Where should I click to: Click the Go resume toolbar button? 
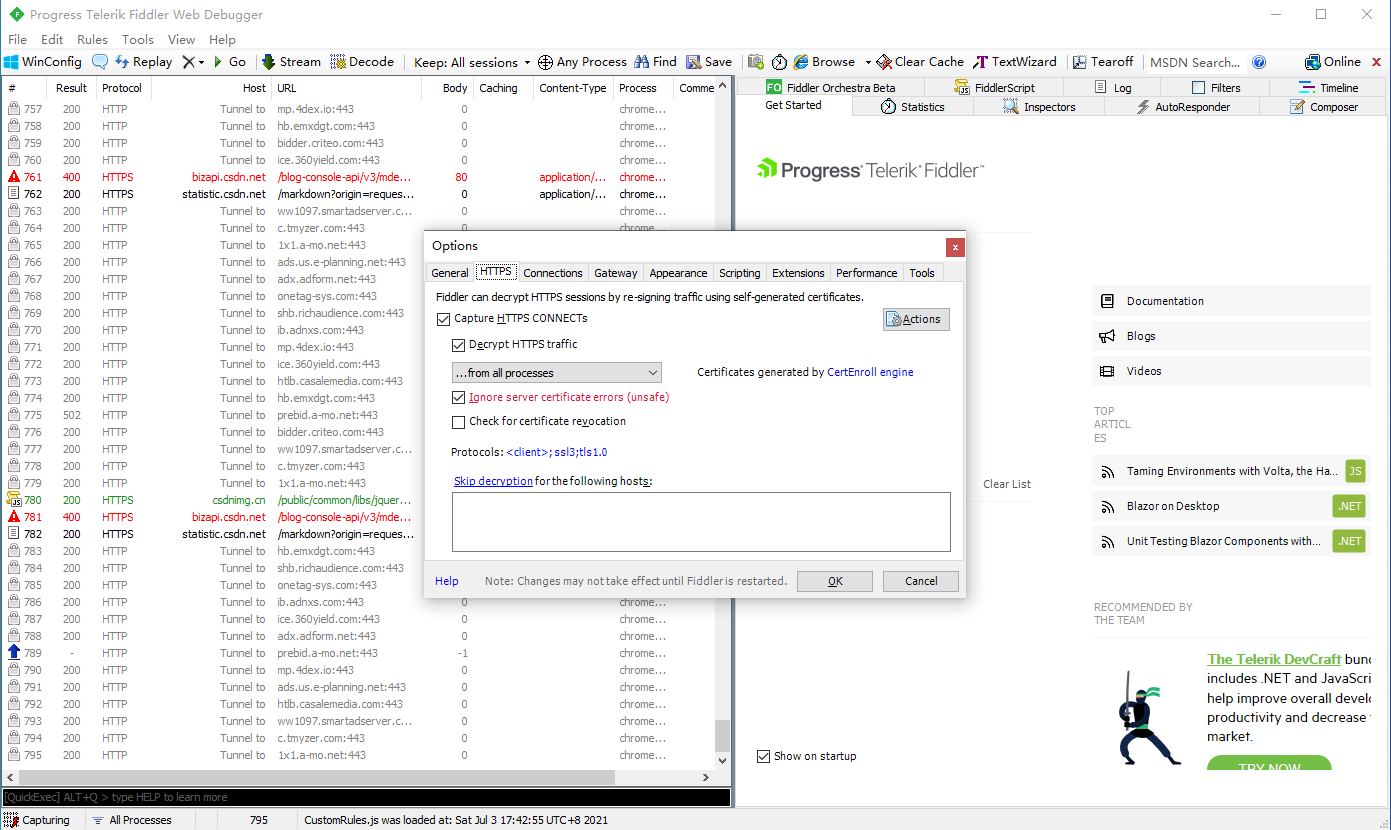(x=229, y=62)
